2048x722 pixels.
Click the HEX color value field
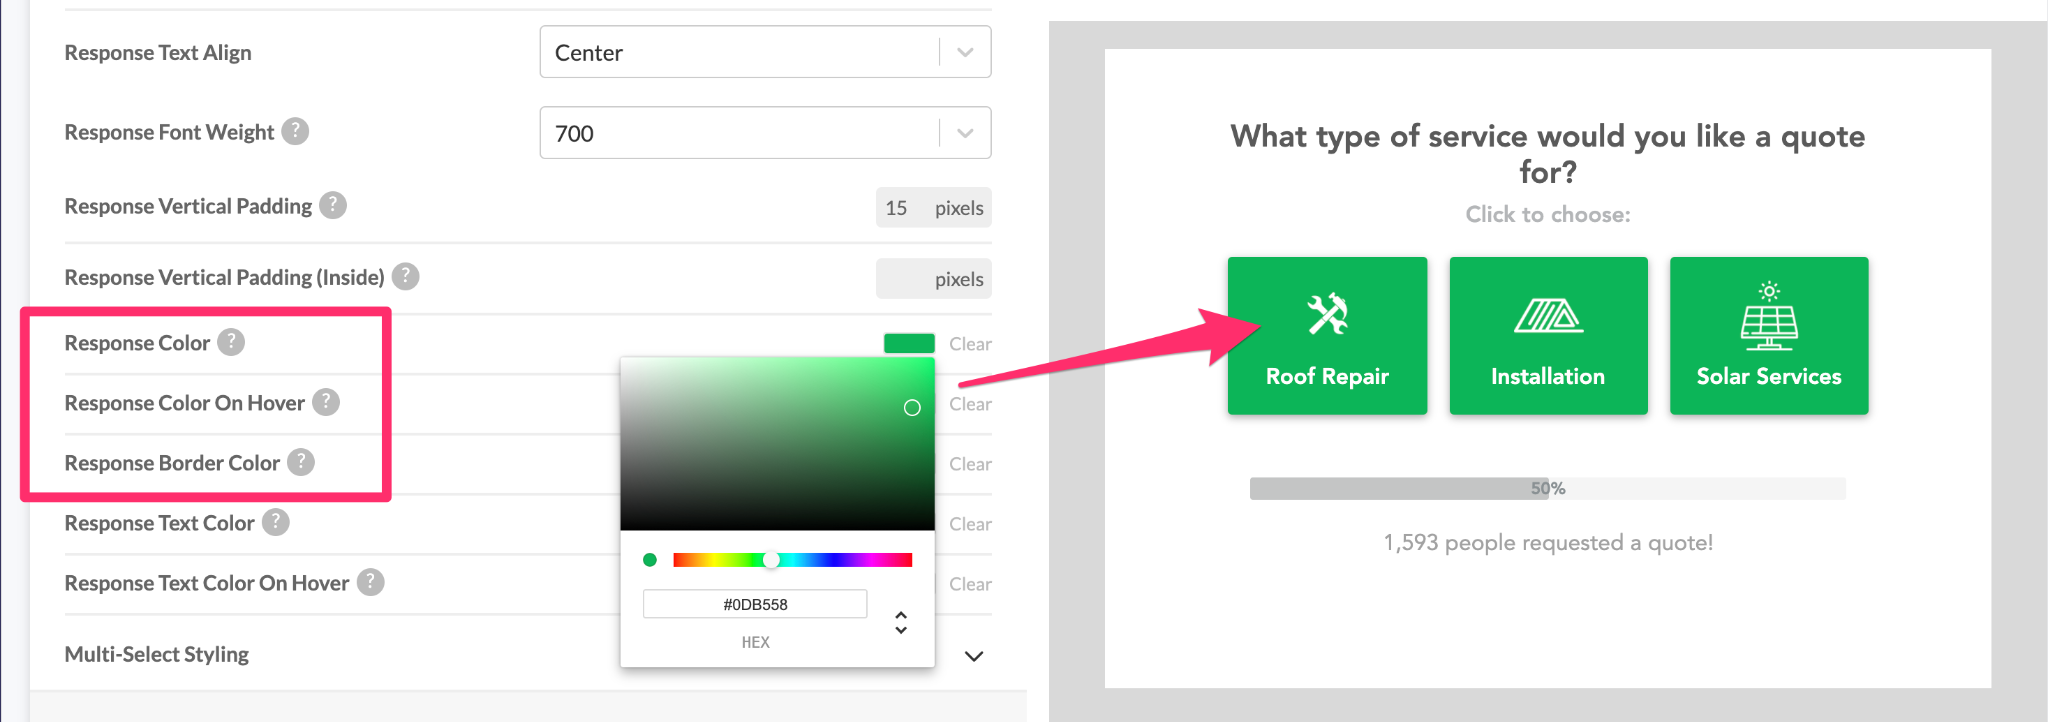755,604
